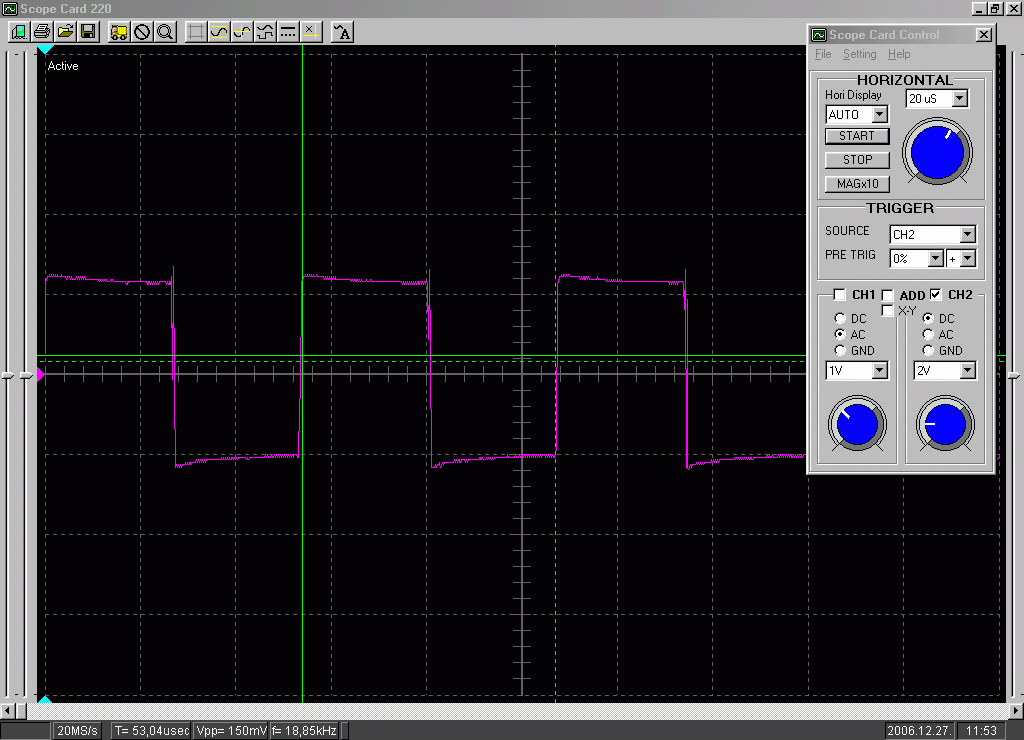Open the Setting menu
The height and width of the screenshot is (740, 1024).
click(x=859, y=54)
